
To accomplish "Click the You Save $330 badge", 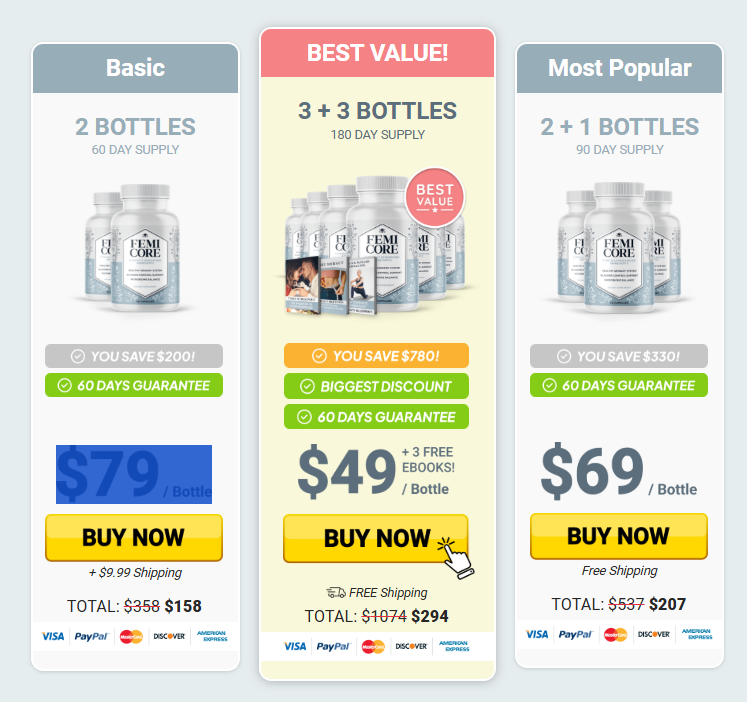I will coord(619,356).
